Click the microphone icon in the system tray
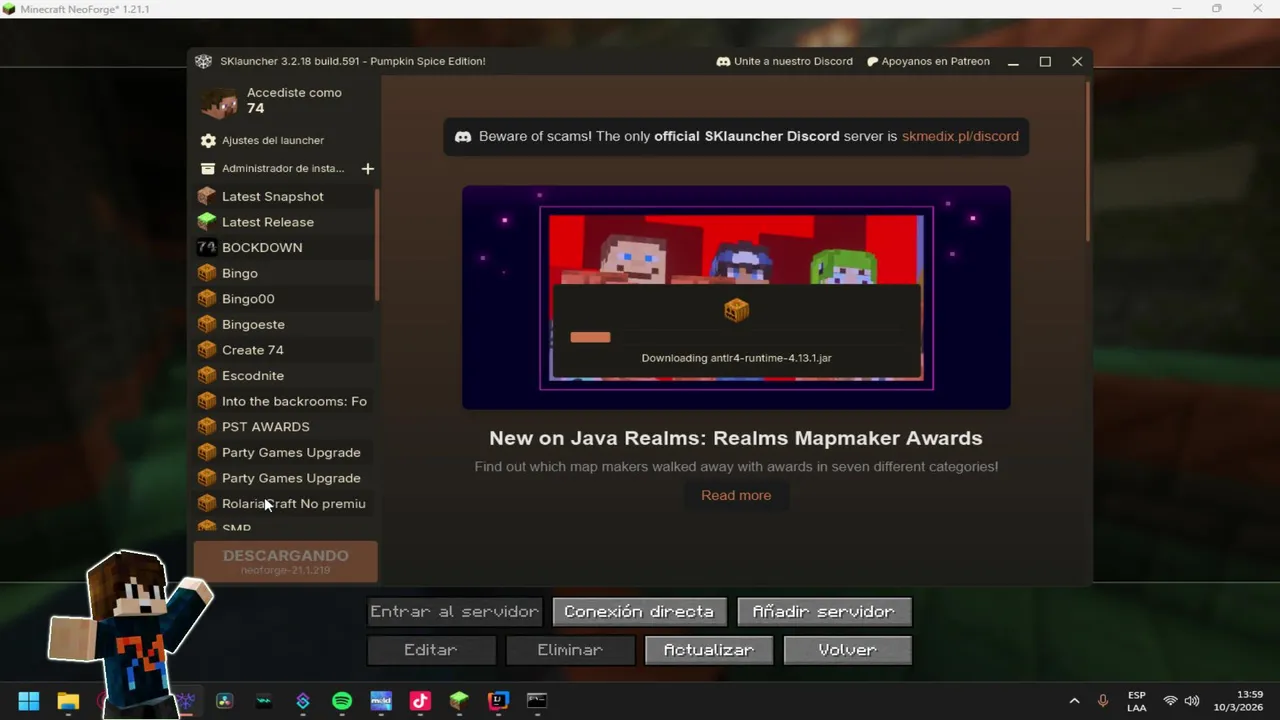This screenshot has height=720, width=1280. [1103, 701]
